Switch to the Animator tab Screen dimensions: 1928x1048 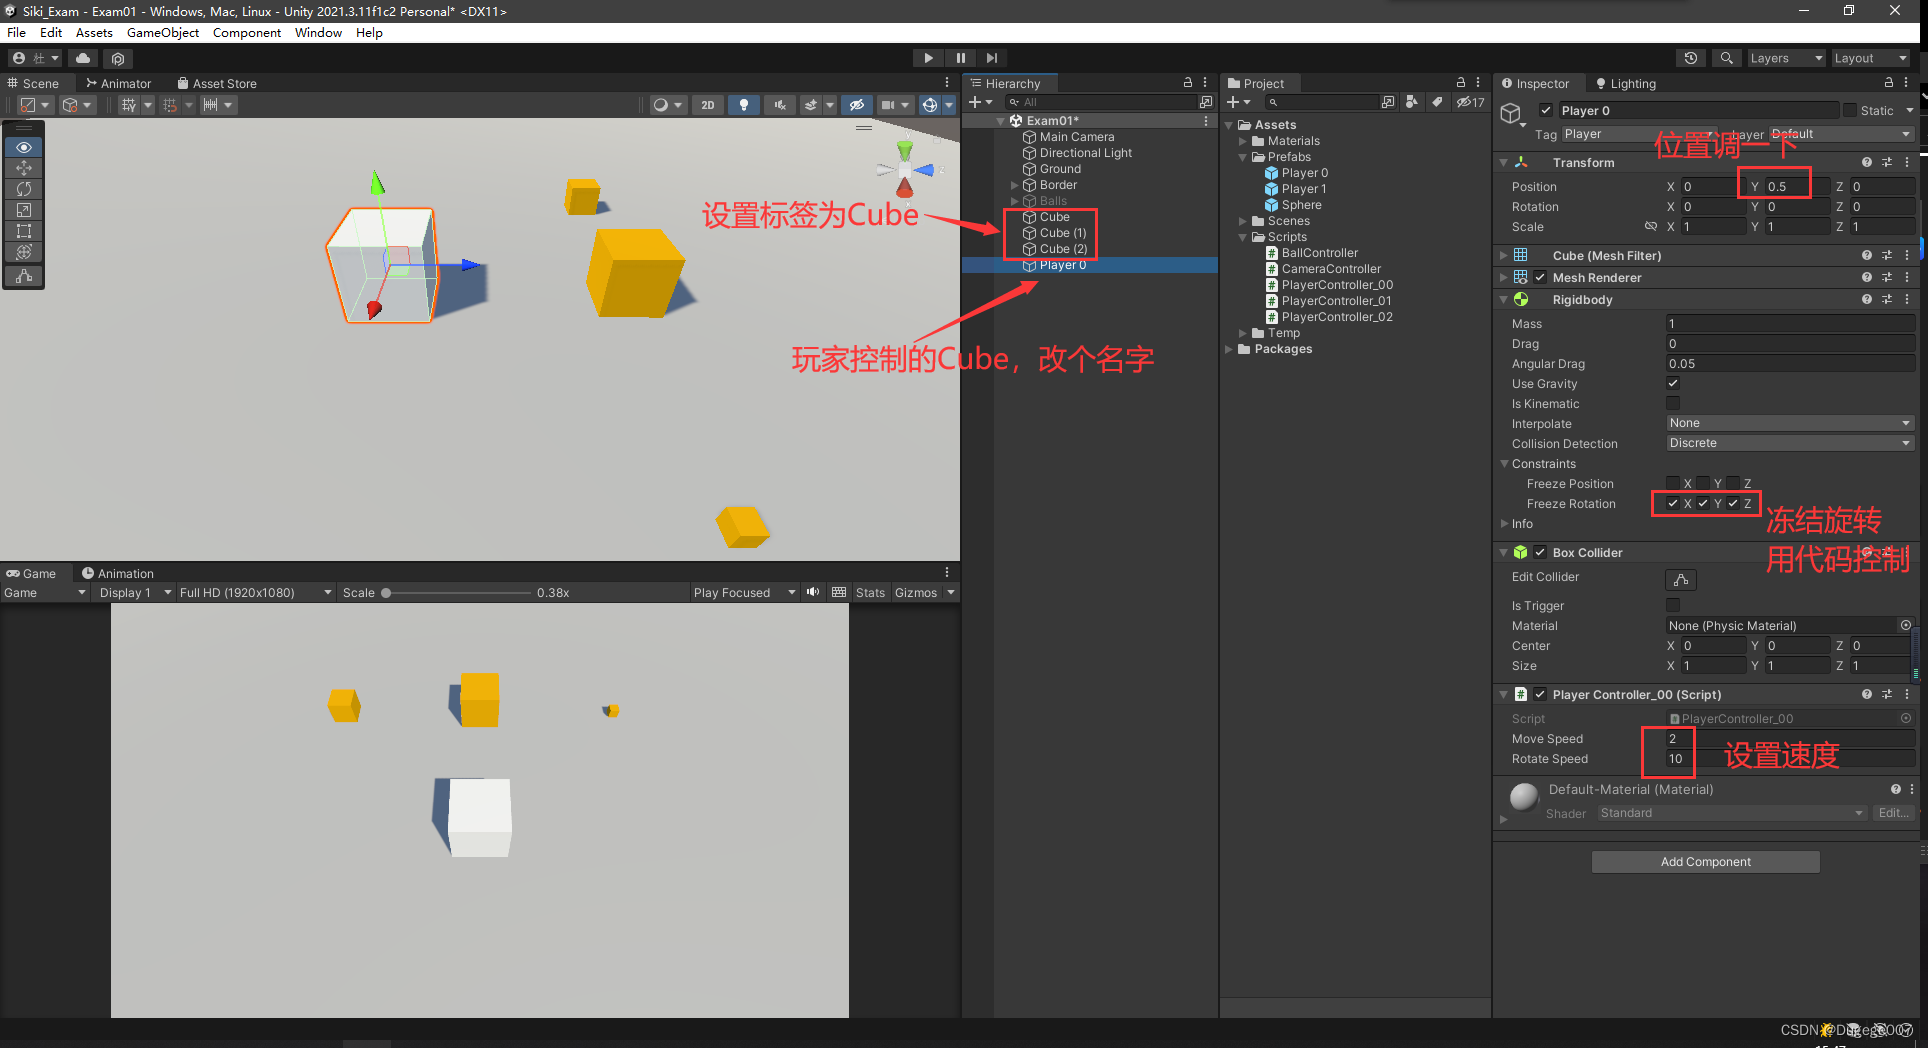click(118, 84)
